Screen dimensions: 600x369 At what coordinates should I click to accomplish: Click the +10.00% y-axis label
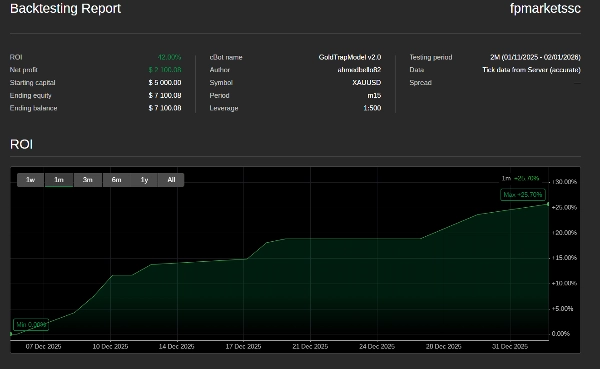[564, 283]
